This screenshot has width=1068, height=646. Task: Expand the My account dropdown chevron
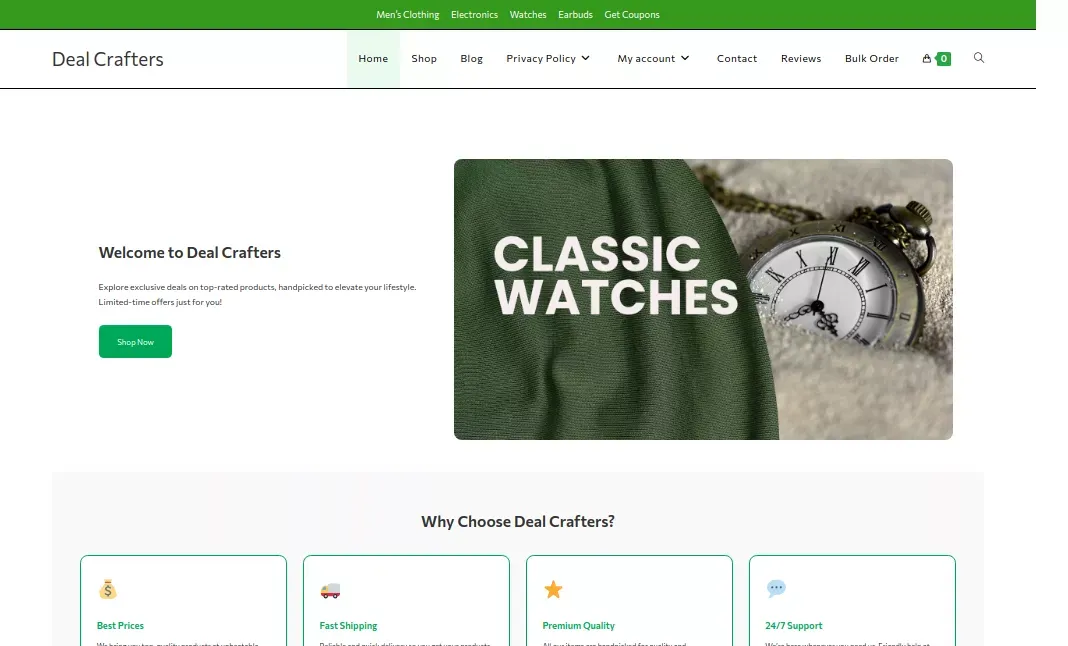(x=685, y=59)
